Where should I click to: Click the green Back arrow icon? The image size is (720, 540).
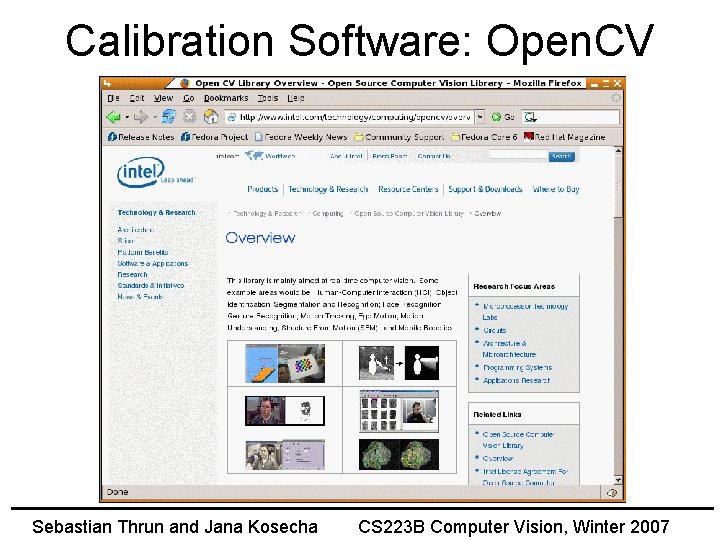pyautogui.click(x=113, y=117)
